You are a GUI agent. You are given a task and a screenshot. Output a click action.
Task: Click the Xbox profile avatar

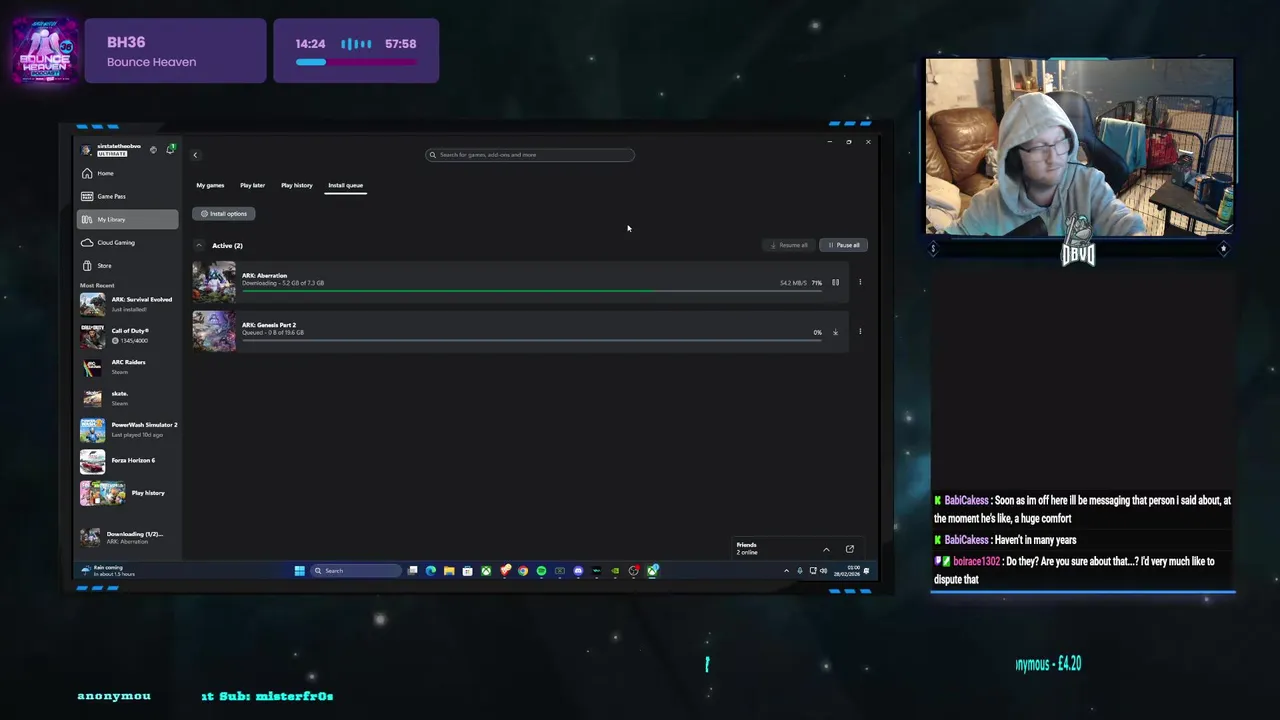point(86,150)
